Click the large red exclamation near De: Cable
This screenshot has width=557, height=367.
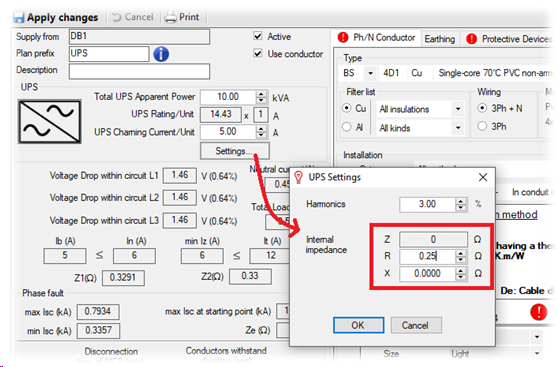pos(539,312)
